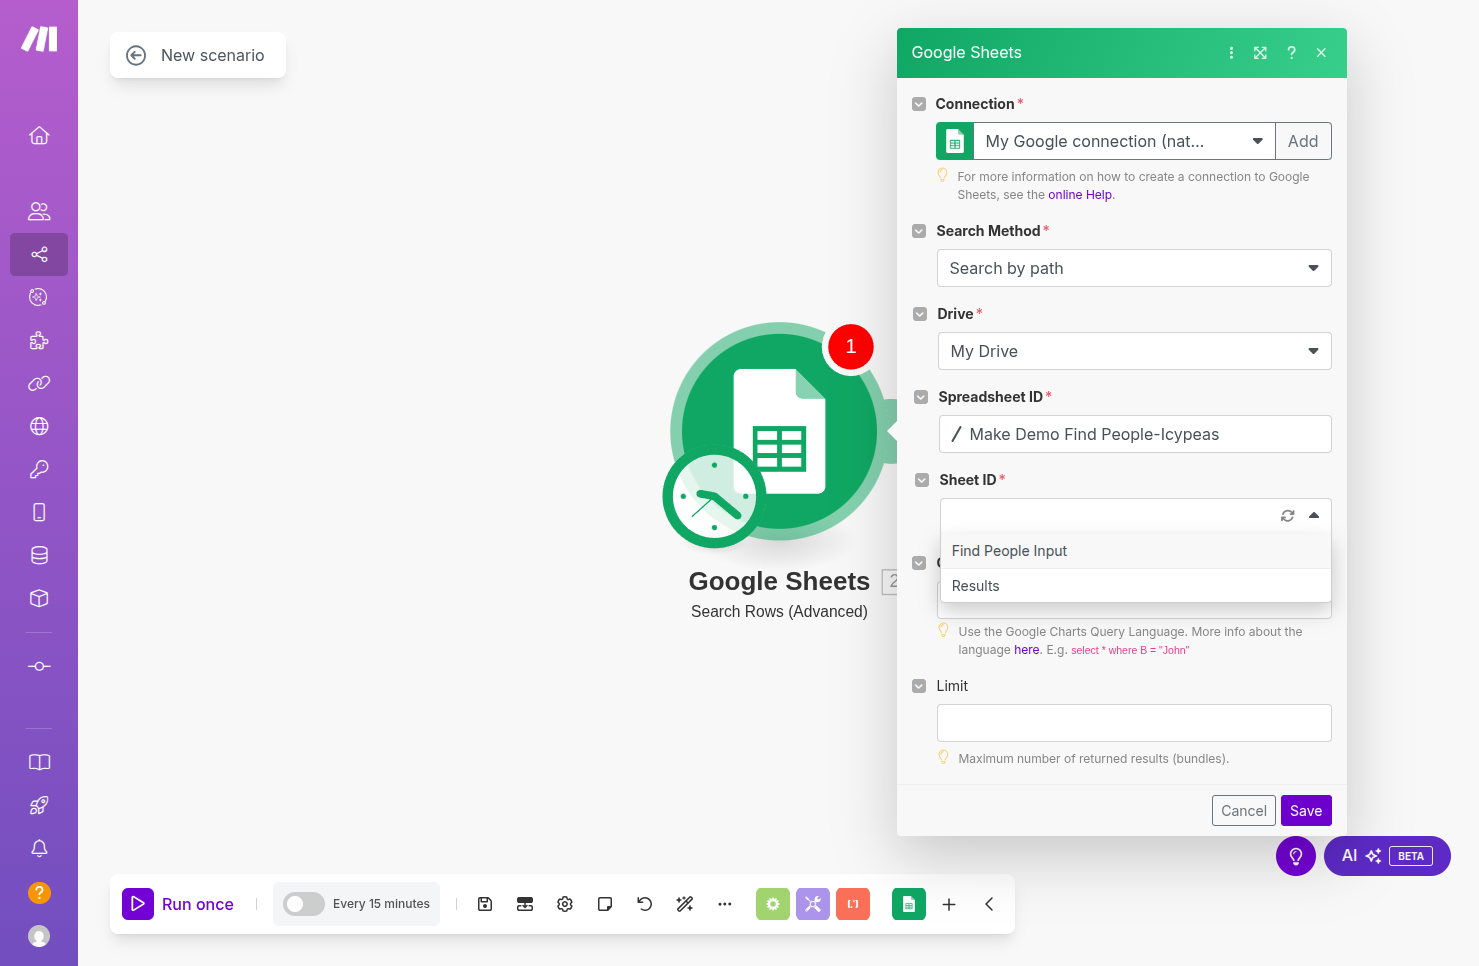Open Scenarios share icon in sidebar
Screen dimensions: 1479x966
39,254
